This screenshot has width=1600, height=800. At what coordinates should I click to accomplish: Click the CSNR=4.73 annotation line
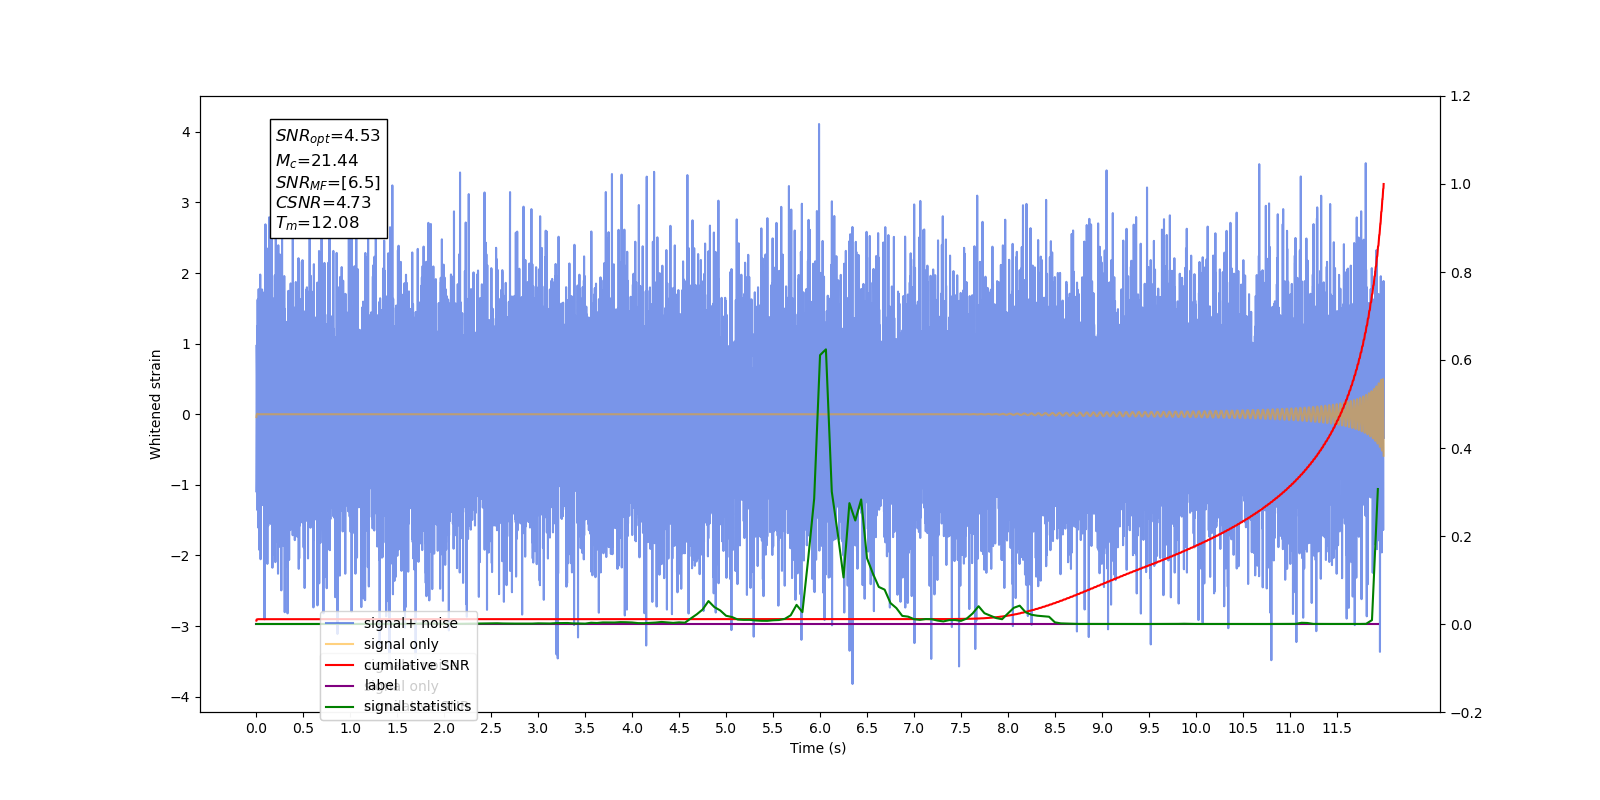(323, 202)
